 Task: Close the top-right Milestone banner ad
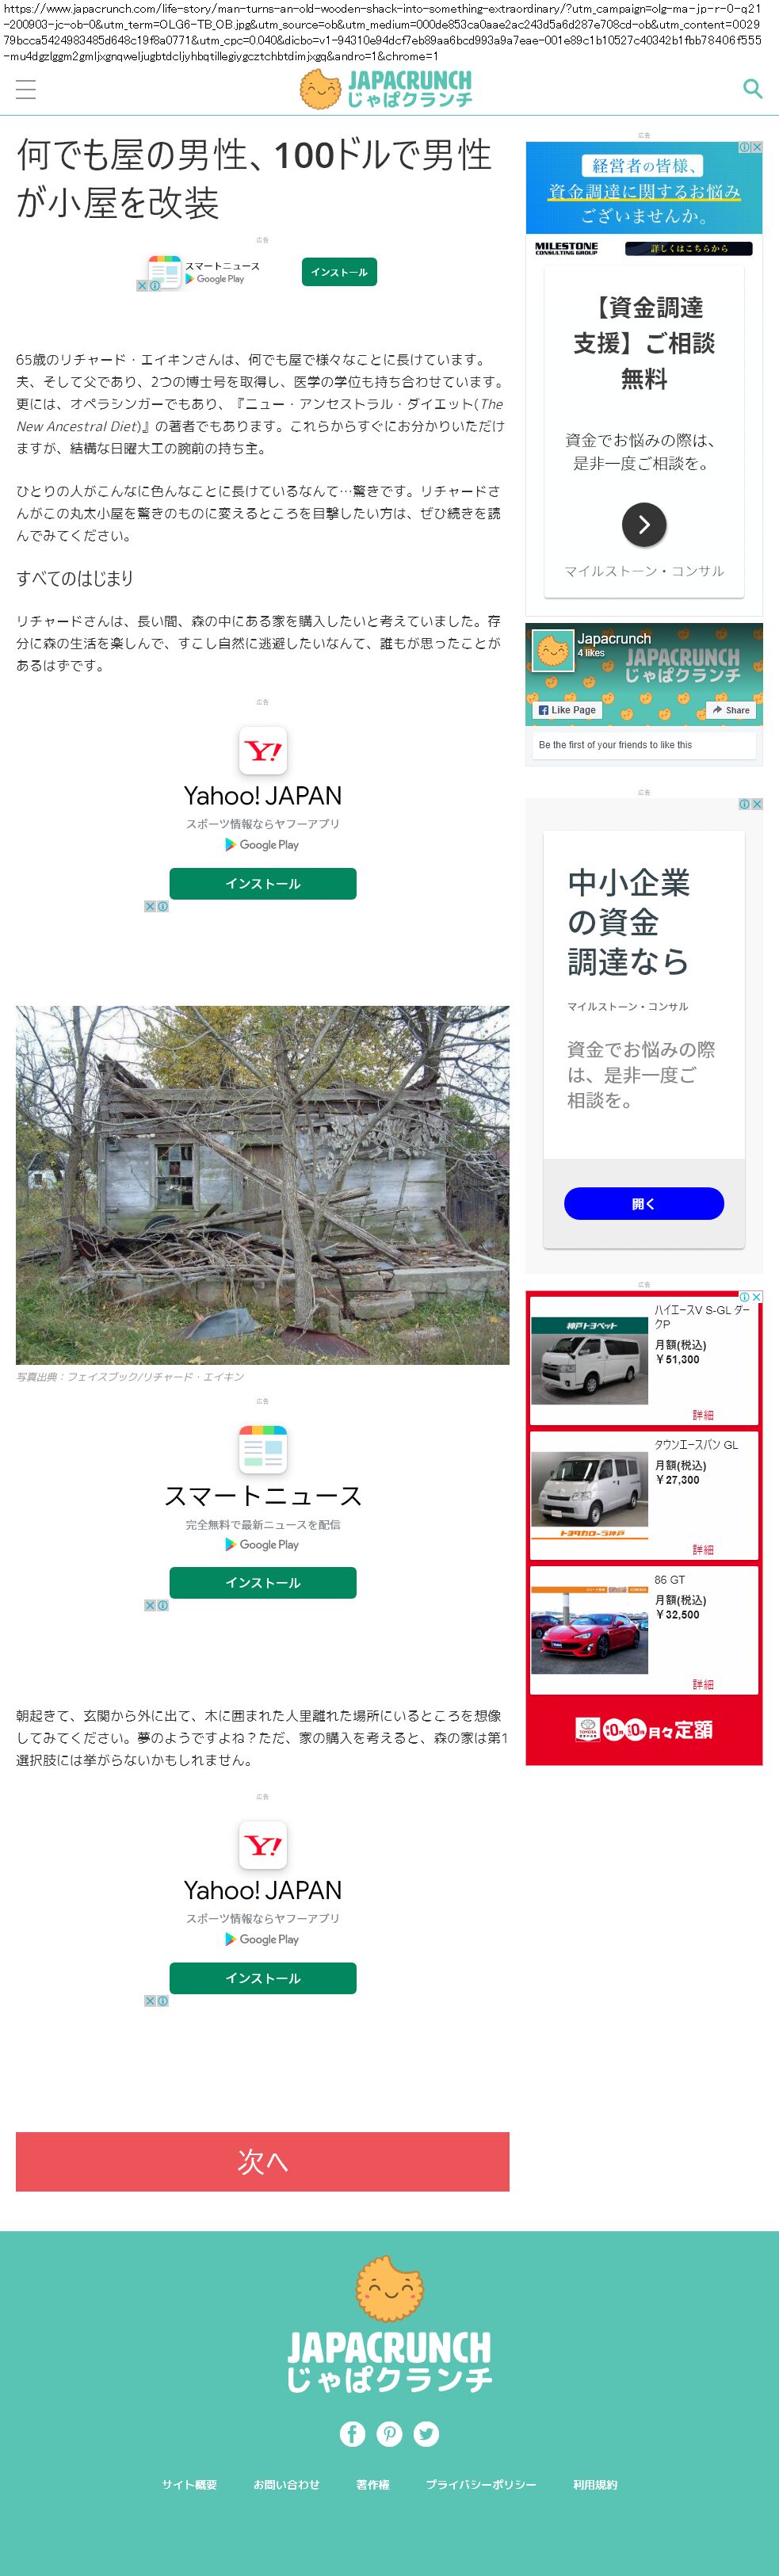(757, 147)
